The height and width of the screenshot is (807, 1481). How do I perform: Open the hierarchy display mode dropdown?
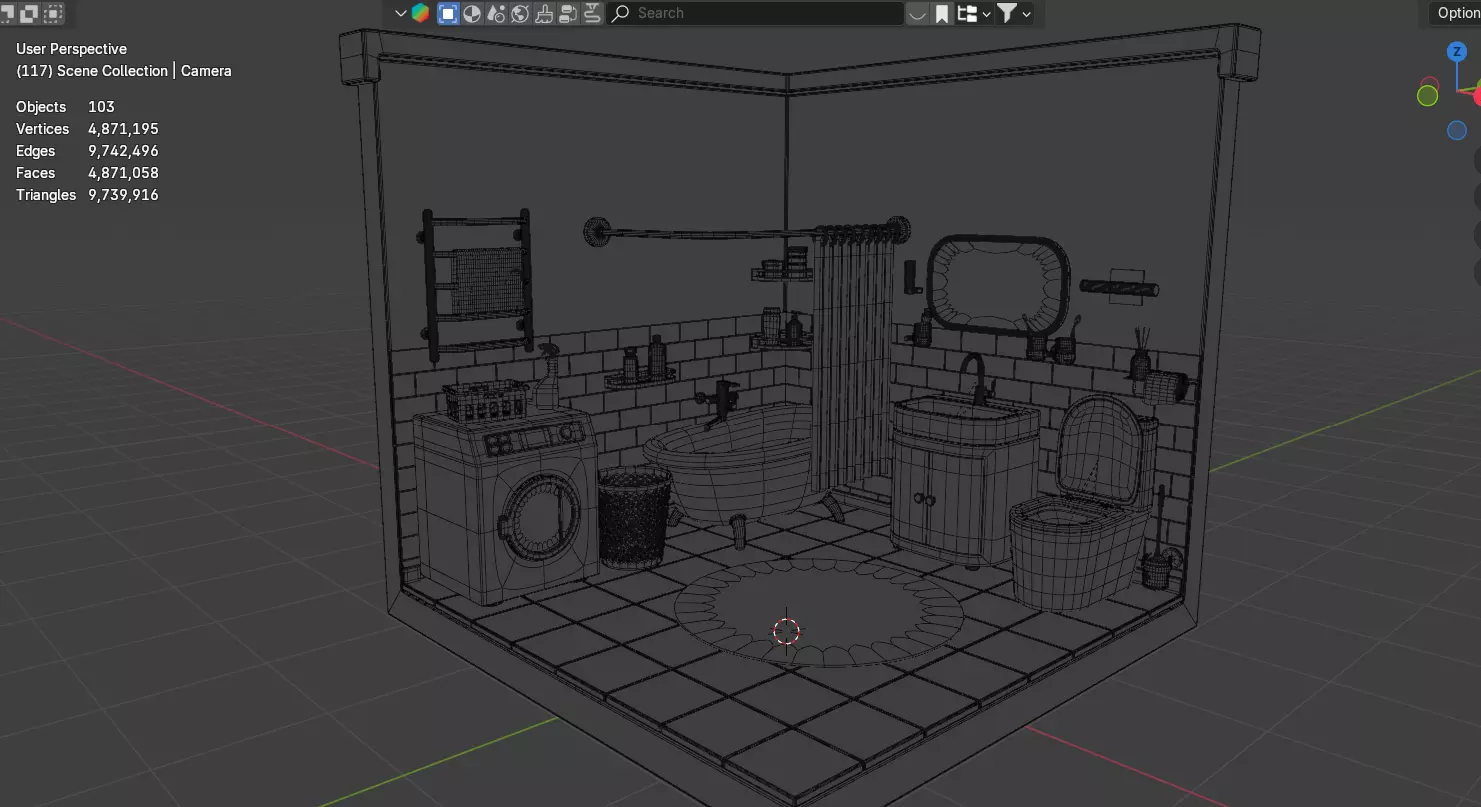click(x=974, y=13)
